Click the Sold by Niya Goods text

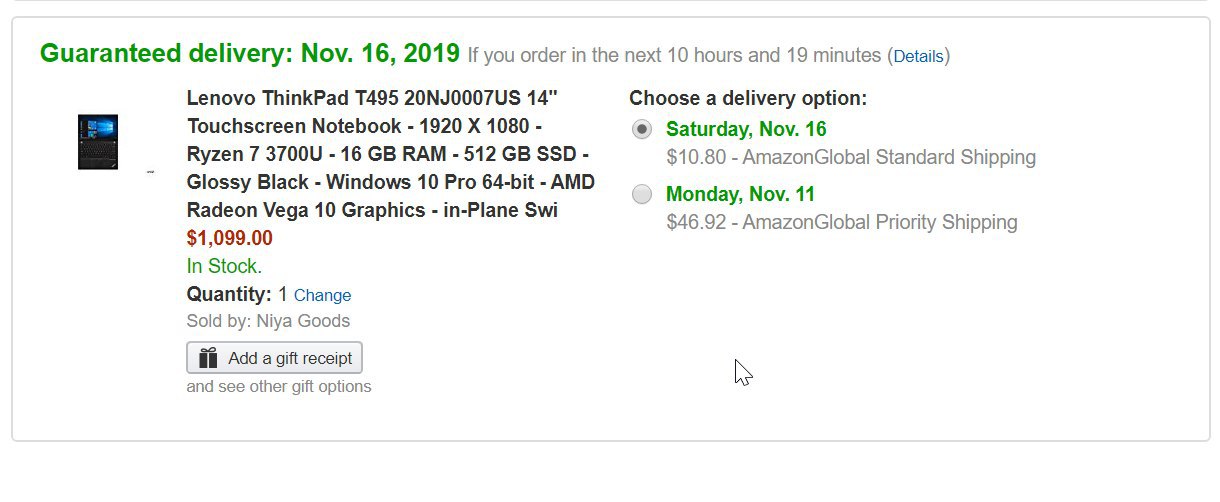(x=268, y=321)
